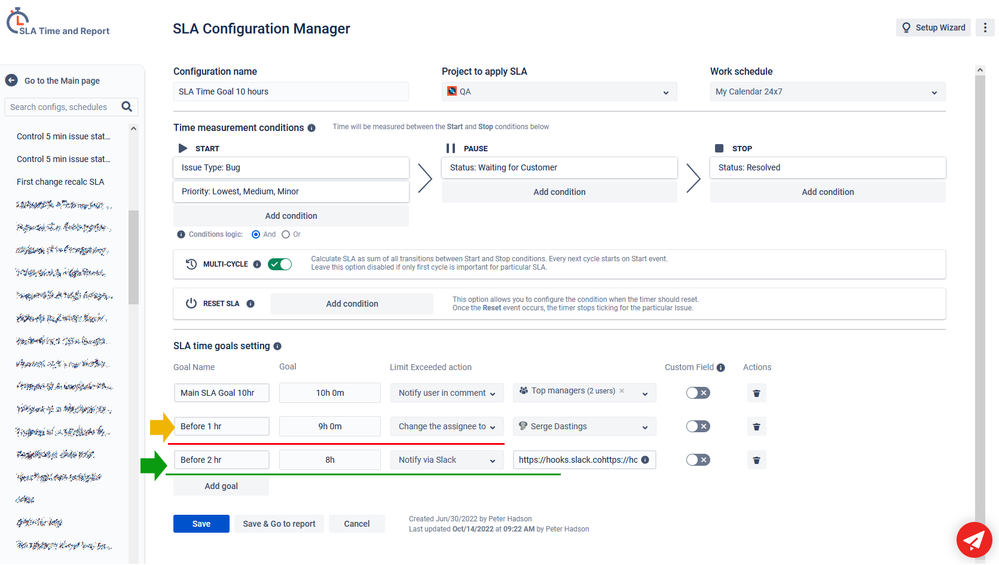Viewport: 999px width, 565px height.
Task: Click Configuration name input field
Action: (x=291, y=92)
